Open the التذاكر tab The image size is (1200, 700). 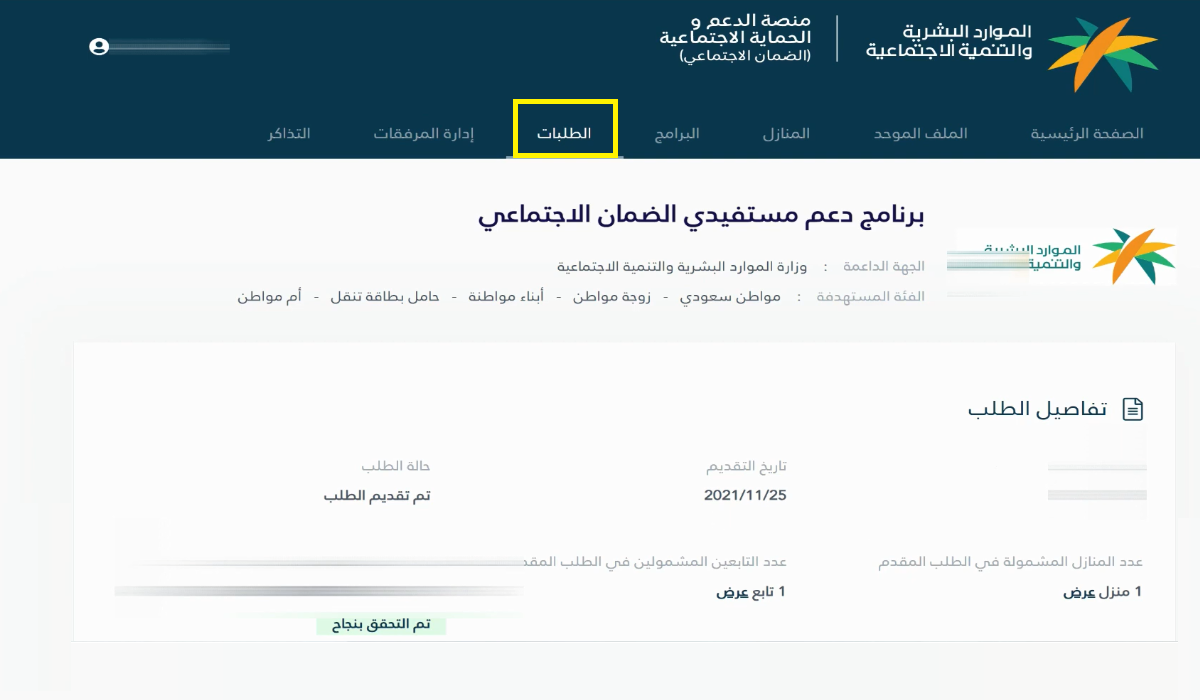point(289,134)
